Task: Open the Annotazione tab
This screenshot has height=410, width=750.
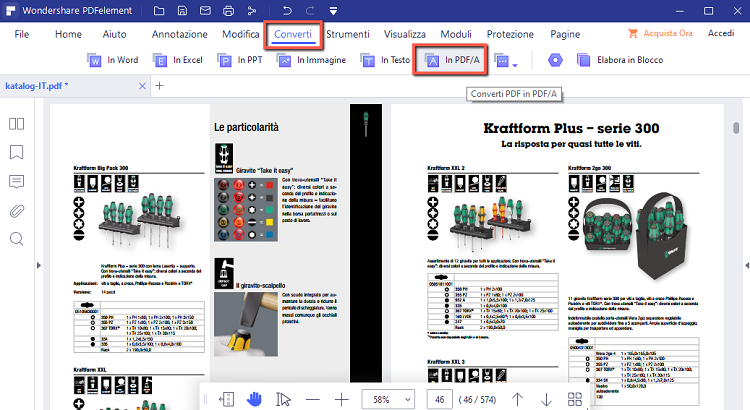Action: [x=179, y=34]
